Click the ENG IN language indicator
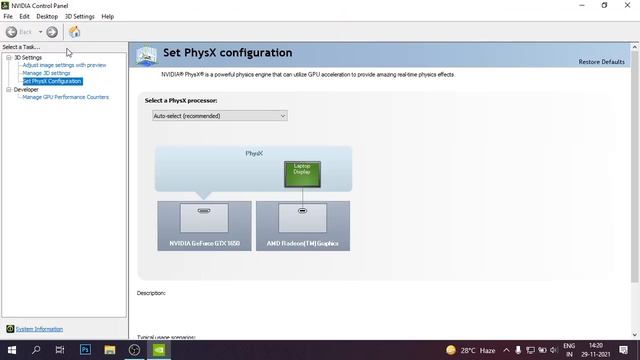 click(569, 350)
